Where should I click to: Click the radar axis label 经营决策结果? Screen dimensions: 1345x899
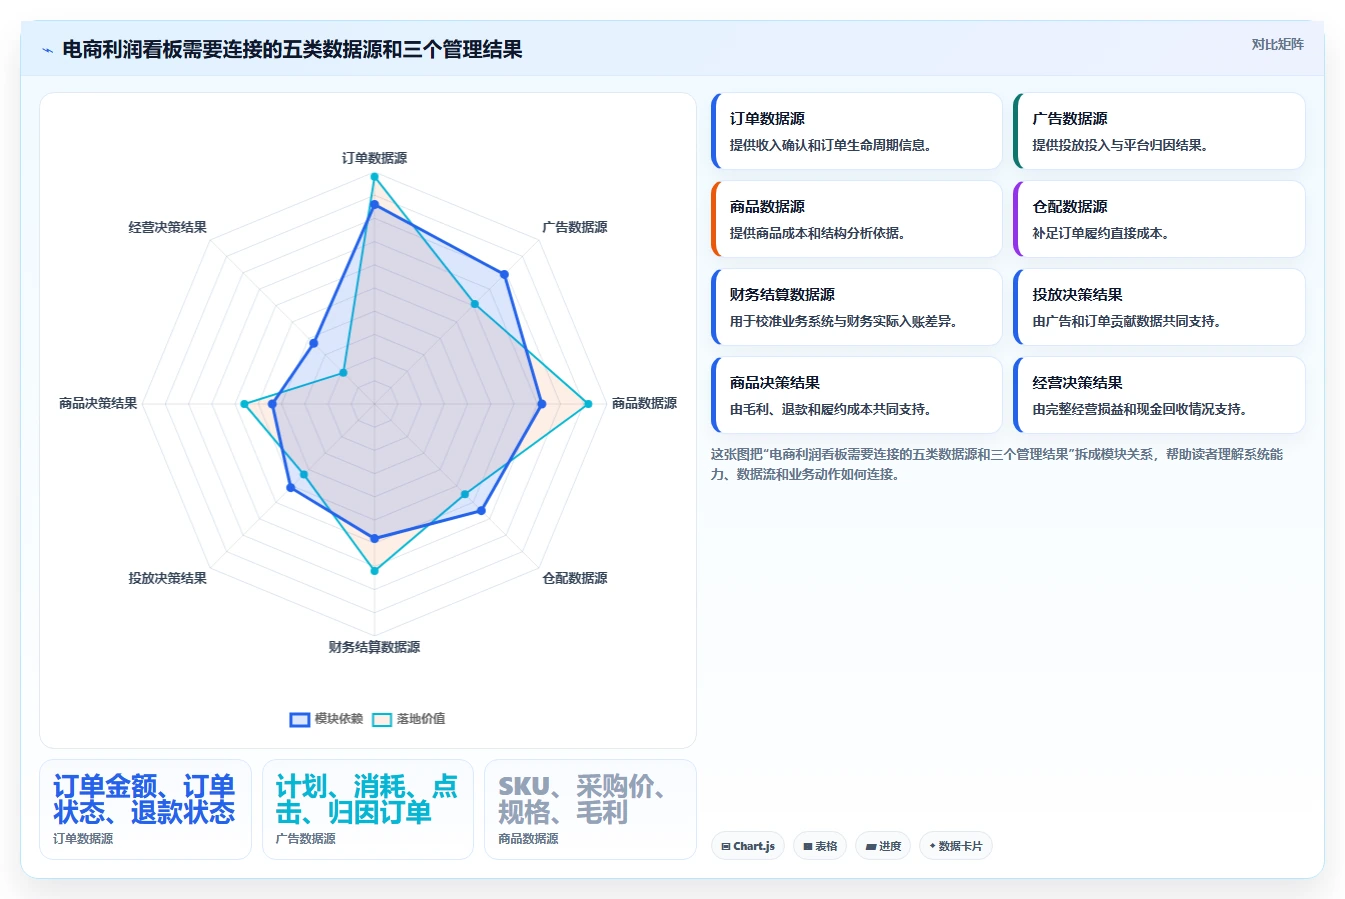coord(167,227)
